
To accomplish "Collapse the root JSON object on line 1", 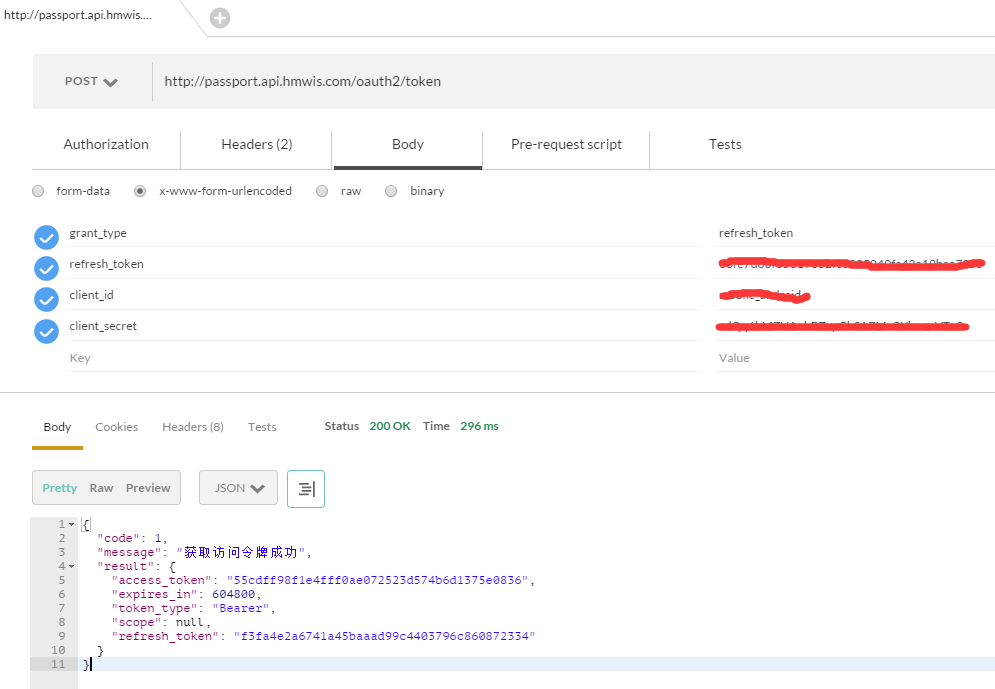I will coord(71,525).
